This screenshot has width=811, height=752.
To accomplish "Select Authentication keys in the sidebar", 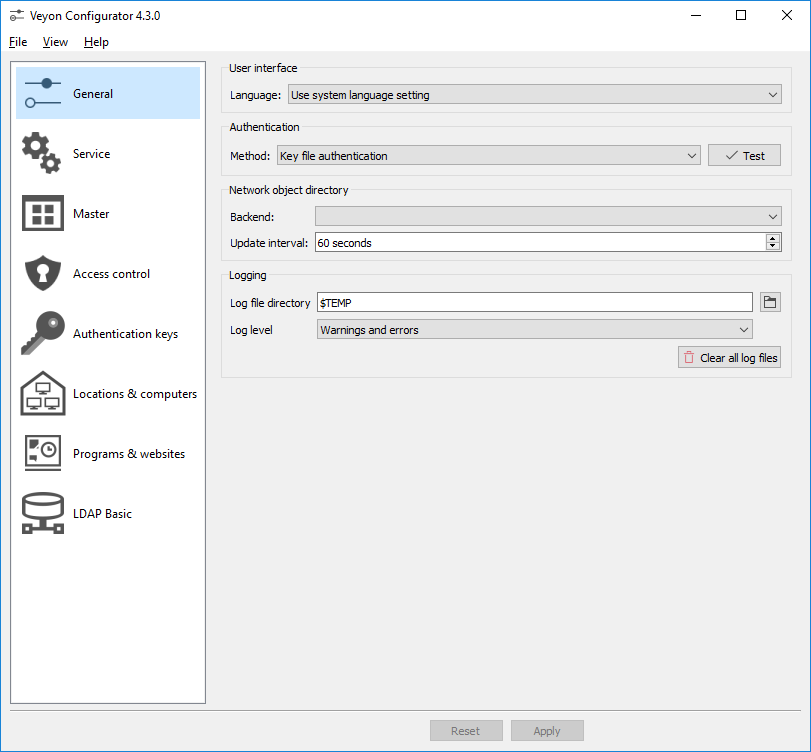I will (x=108, y=333).
